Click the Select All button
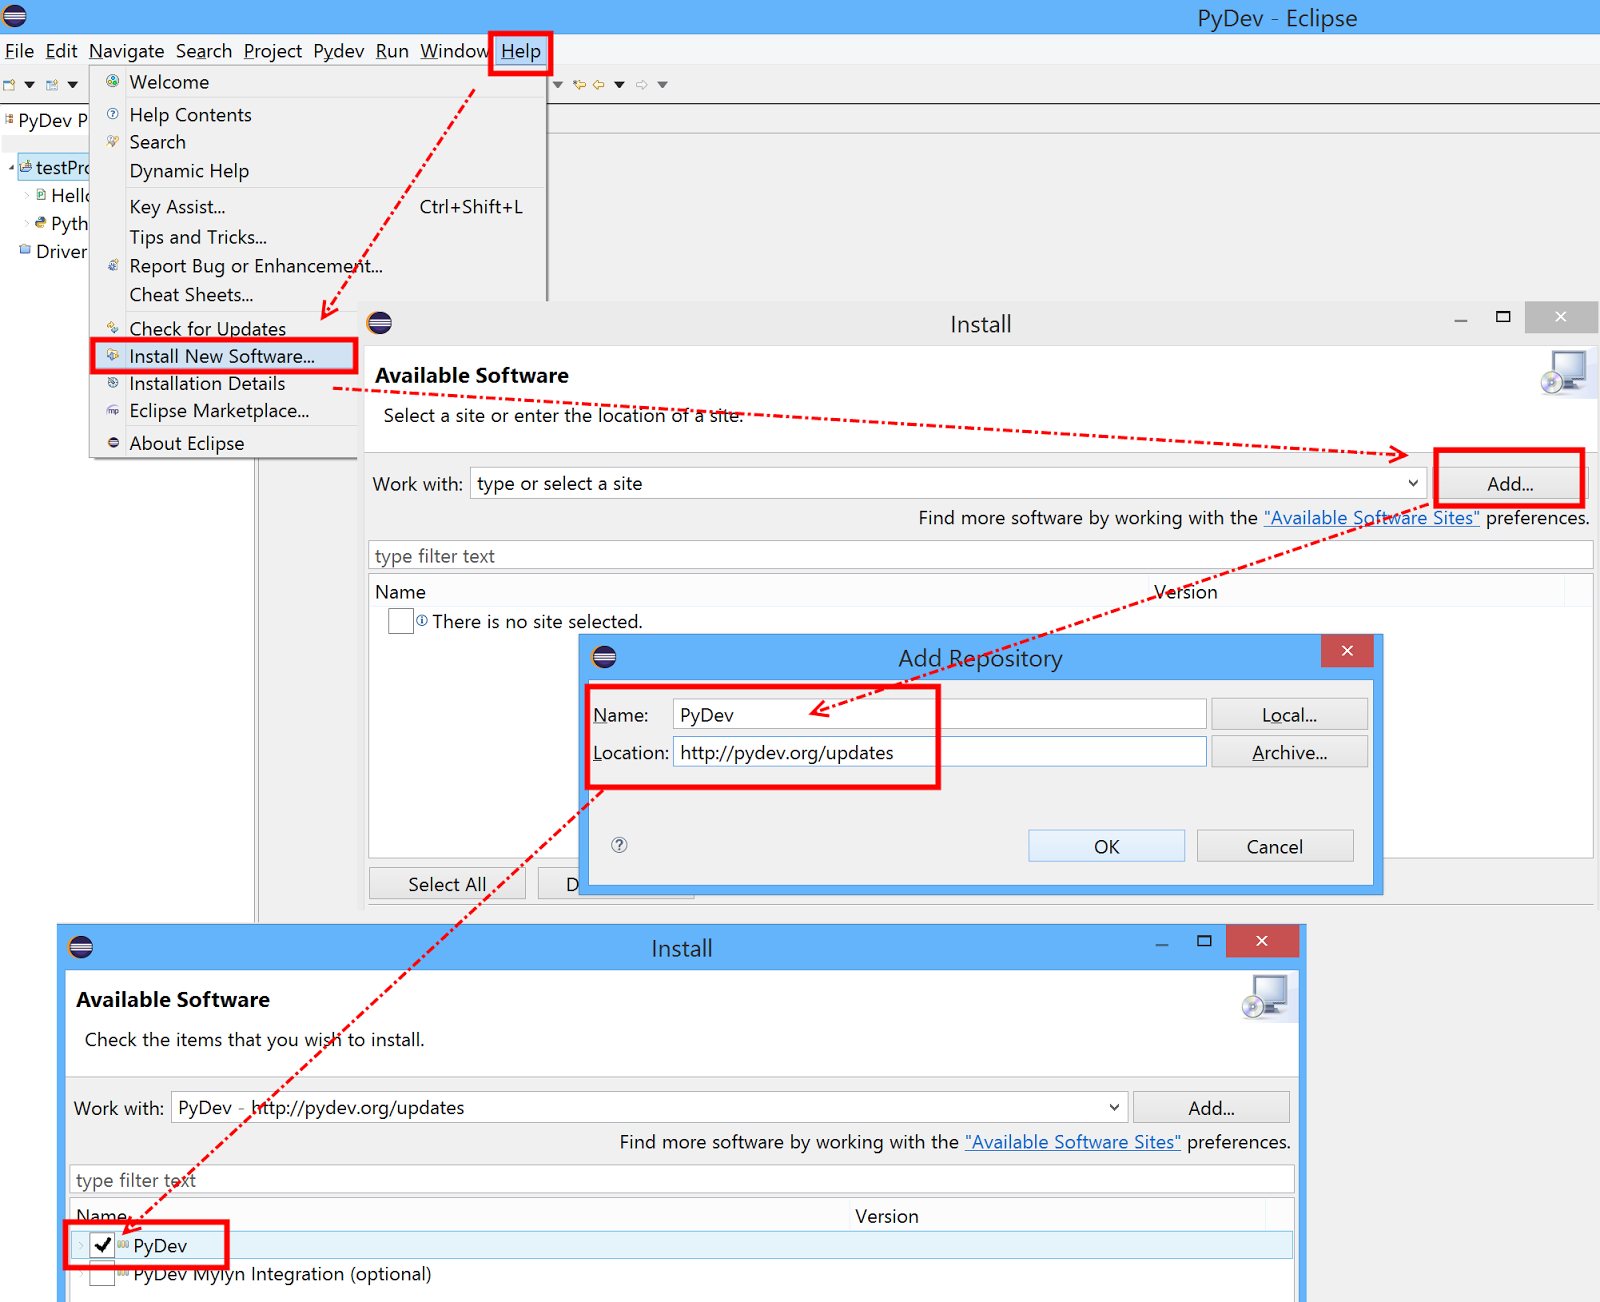Image resolution: width=1600 pixels, height=1302 pixels. coord(447,884)
